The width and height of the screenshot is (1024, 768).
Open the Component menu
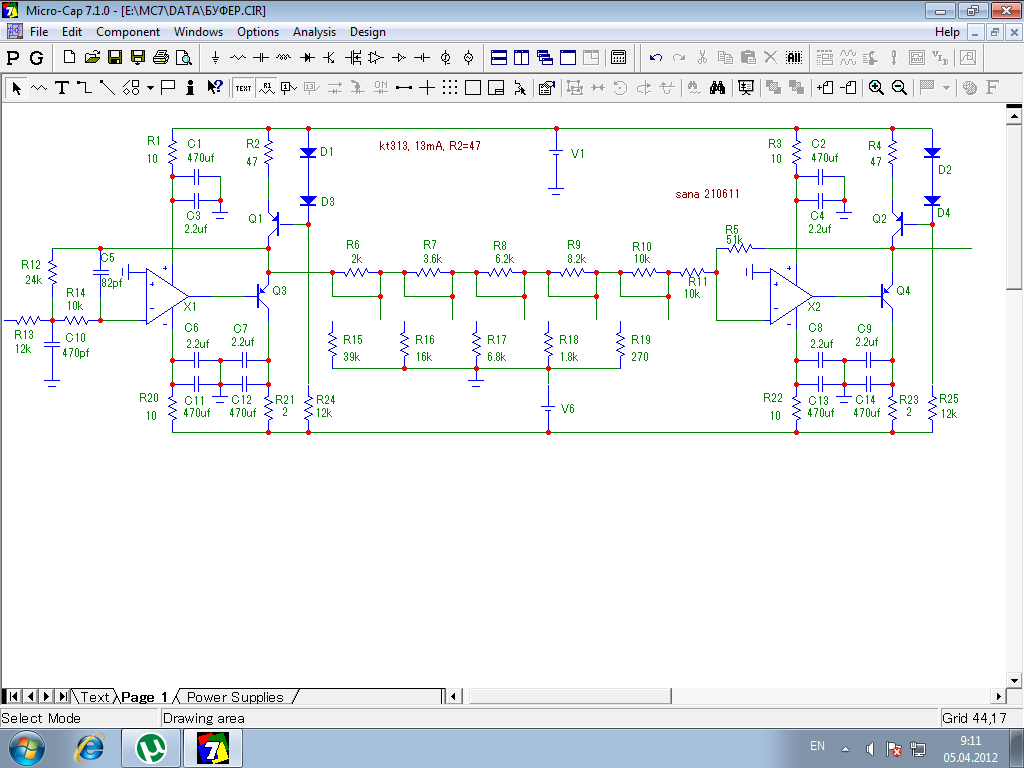pos(128,32)
